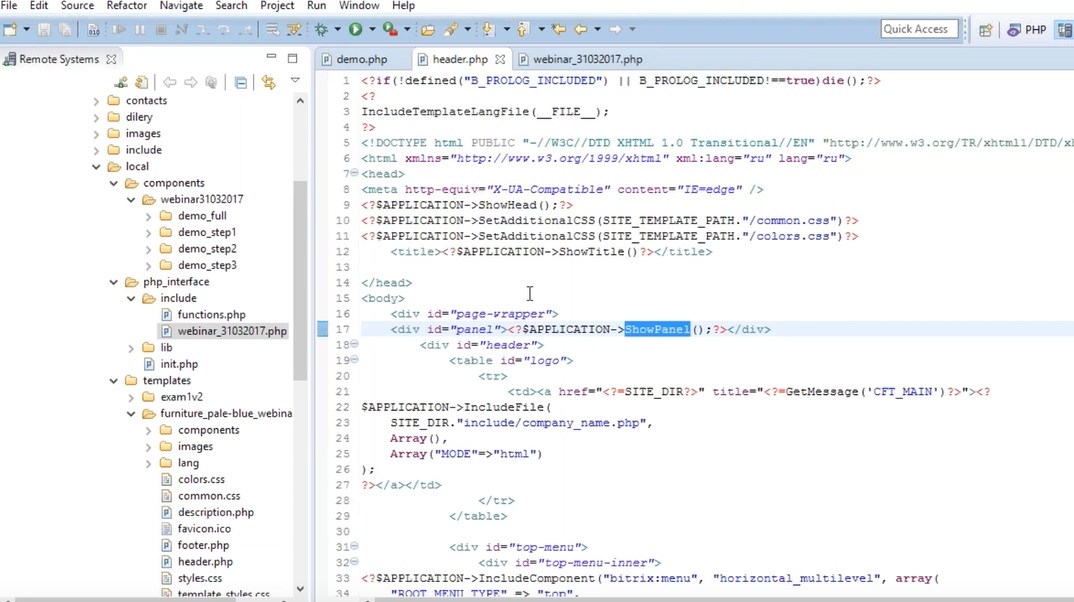Viewport: 1074px width, 602px height.
Task: Click the New file wizard icon
Action: click(x=10, y=29)
